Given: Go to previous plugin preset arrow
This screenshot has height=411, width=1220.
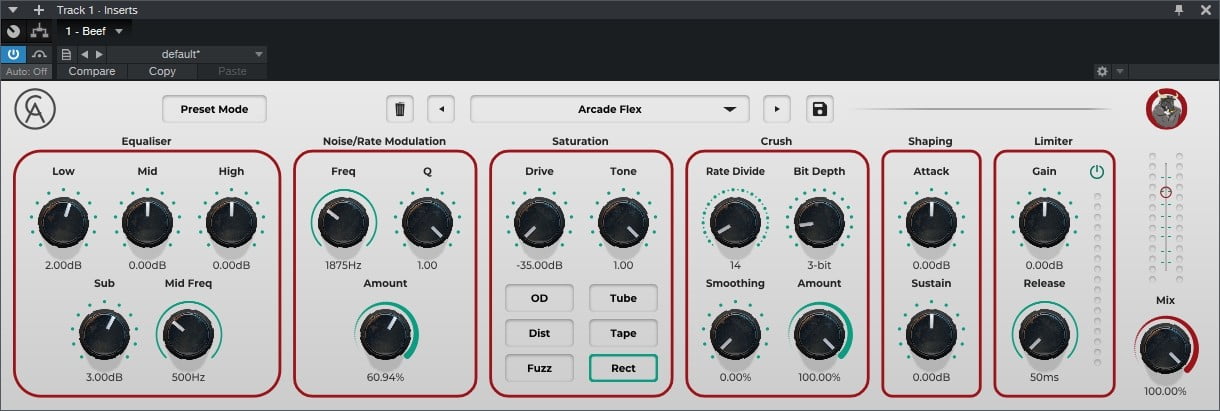Looking at the screenshot, I should click(442, 109).
